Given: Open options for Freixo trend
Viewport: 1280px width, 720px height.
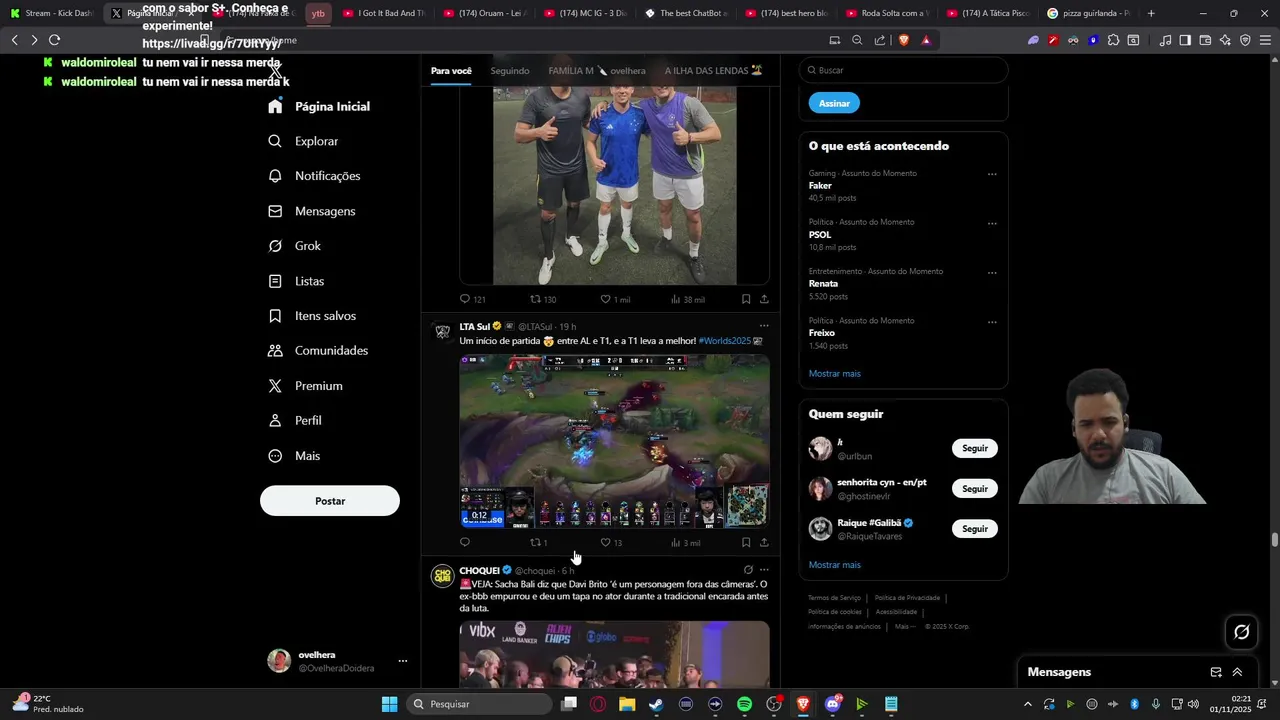Looking at the screenshot, I should 992,322.
